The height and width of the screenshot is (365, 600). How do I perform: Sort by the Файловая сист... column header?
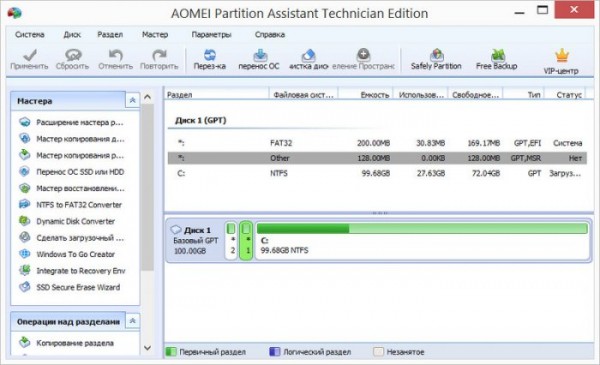pyautogui.click(x=304, y=95)
